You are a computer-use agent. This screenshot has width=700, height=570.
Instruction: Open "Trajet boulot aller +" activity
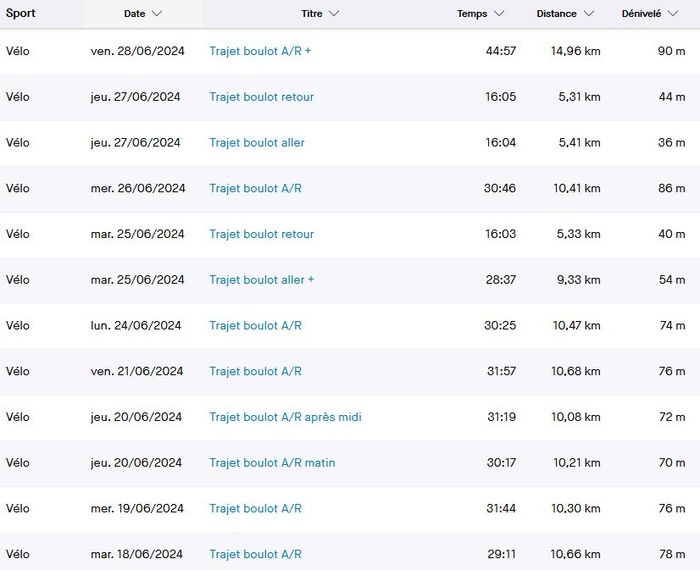(261, 280)
